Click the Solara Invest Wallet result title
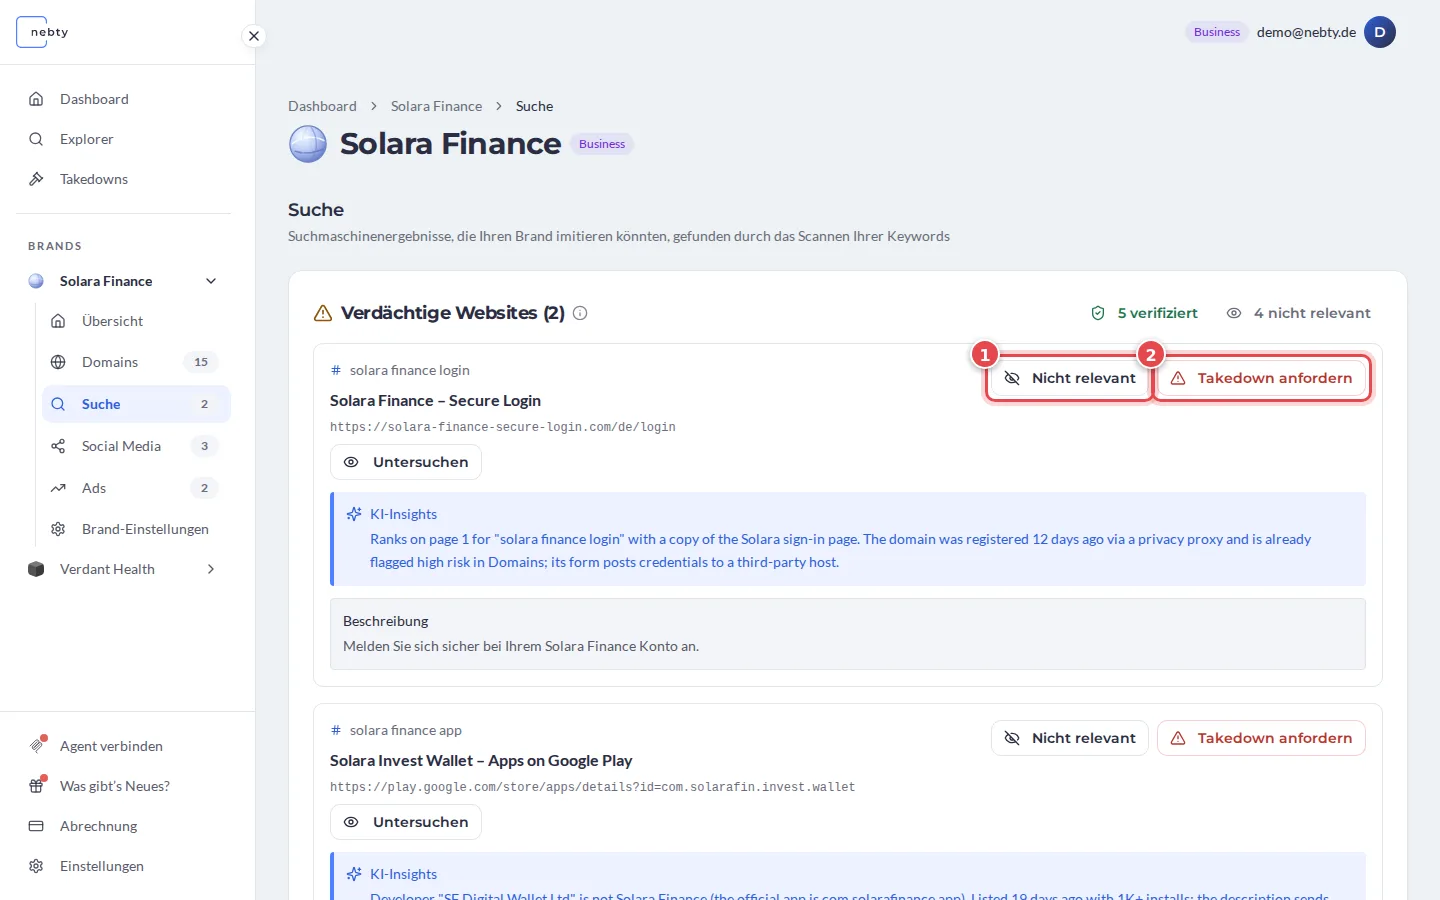 pos(481,761)
